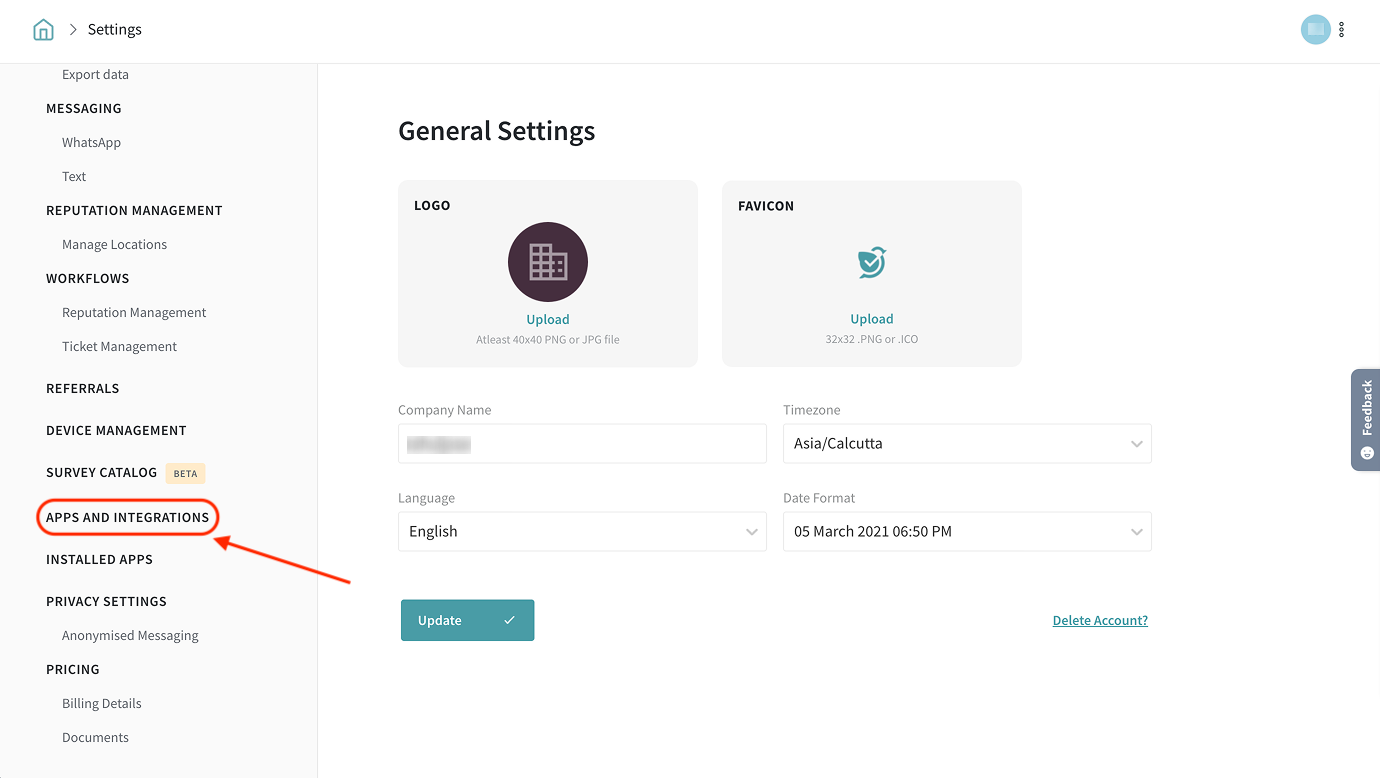Open the three-dot menu at top right
This screenshot has width=1380, height=778.
(x=1341, y=30)
